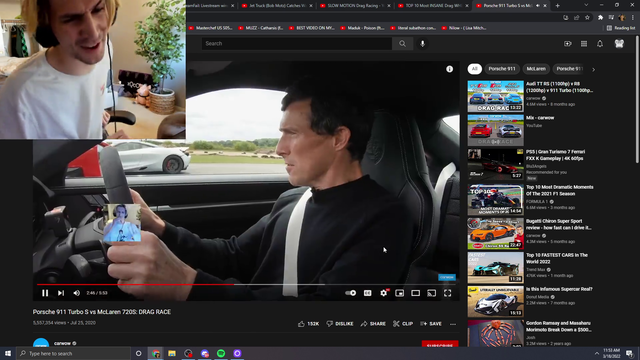
Task: Switch to TOP 10 Most INSANE Drag tab
Action: tap(432, 6)
